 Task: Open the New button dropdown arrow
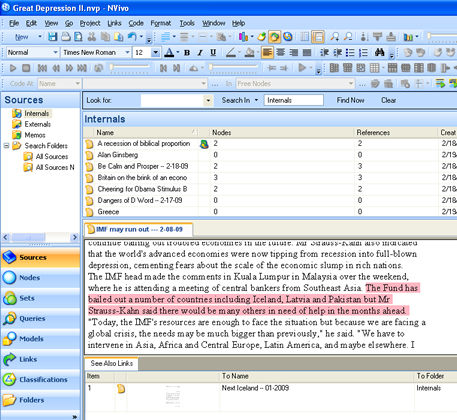[40, 37]
